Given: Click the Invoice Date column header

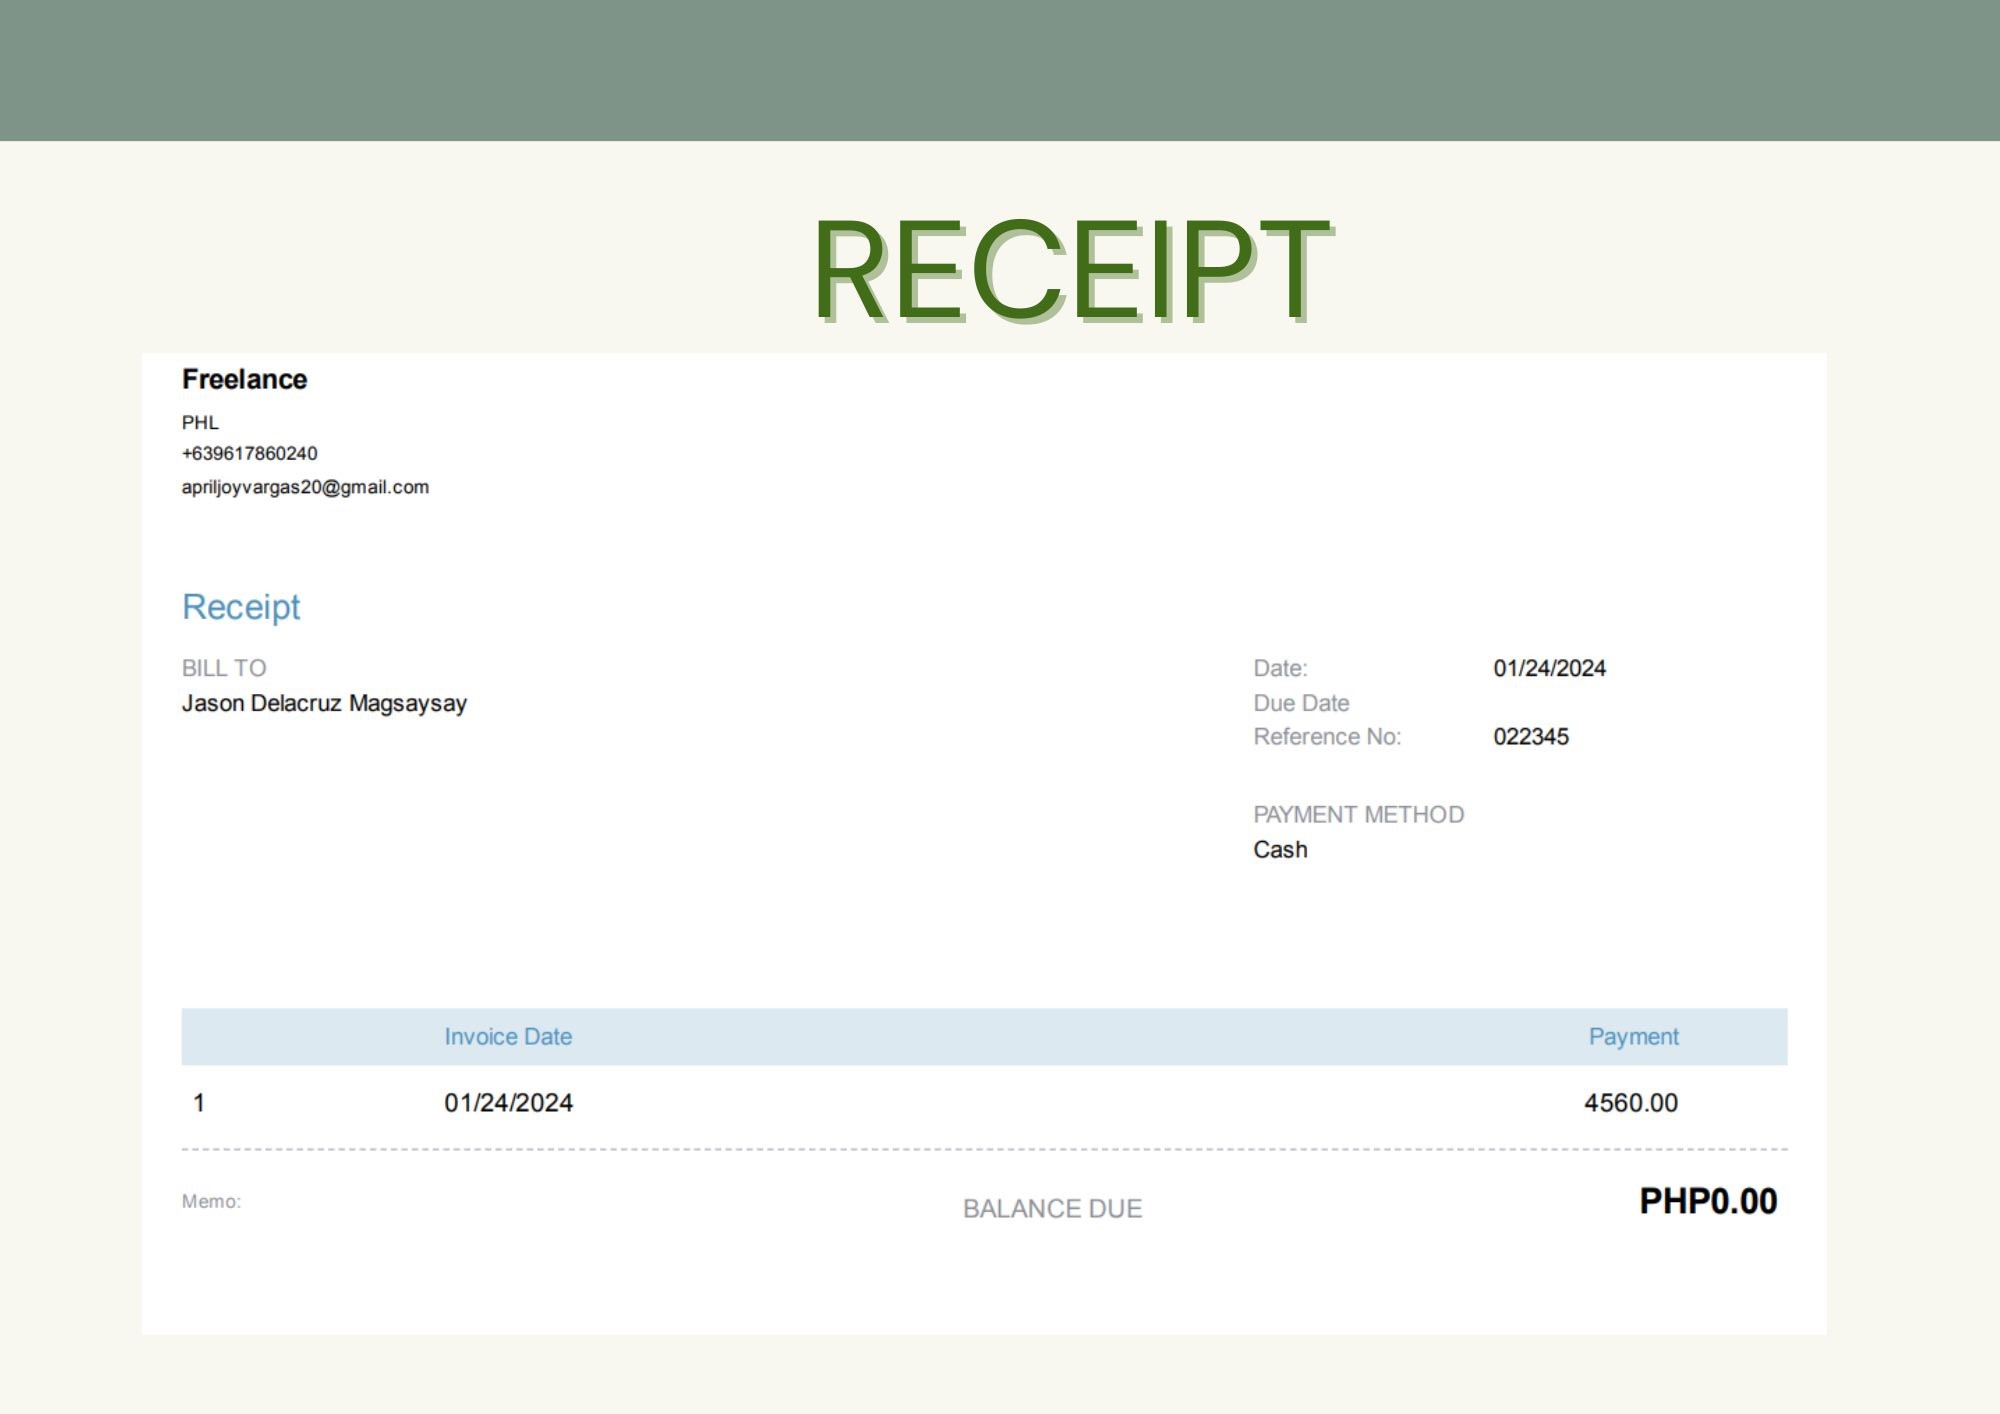Looking at the screenshot, I should (x=508, y=1037).
